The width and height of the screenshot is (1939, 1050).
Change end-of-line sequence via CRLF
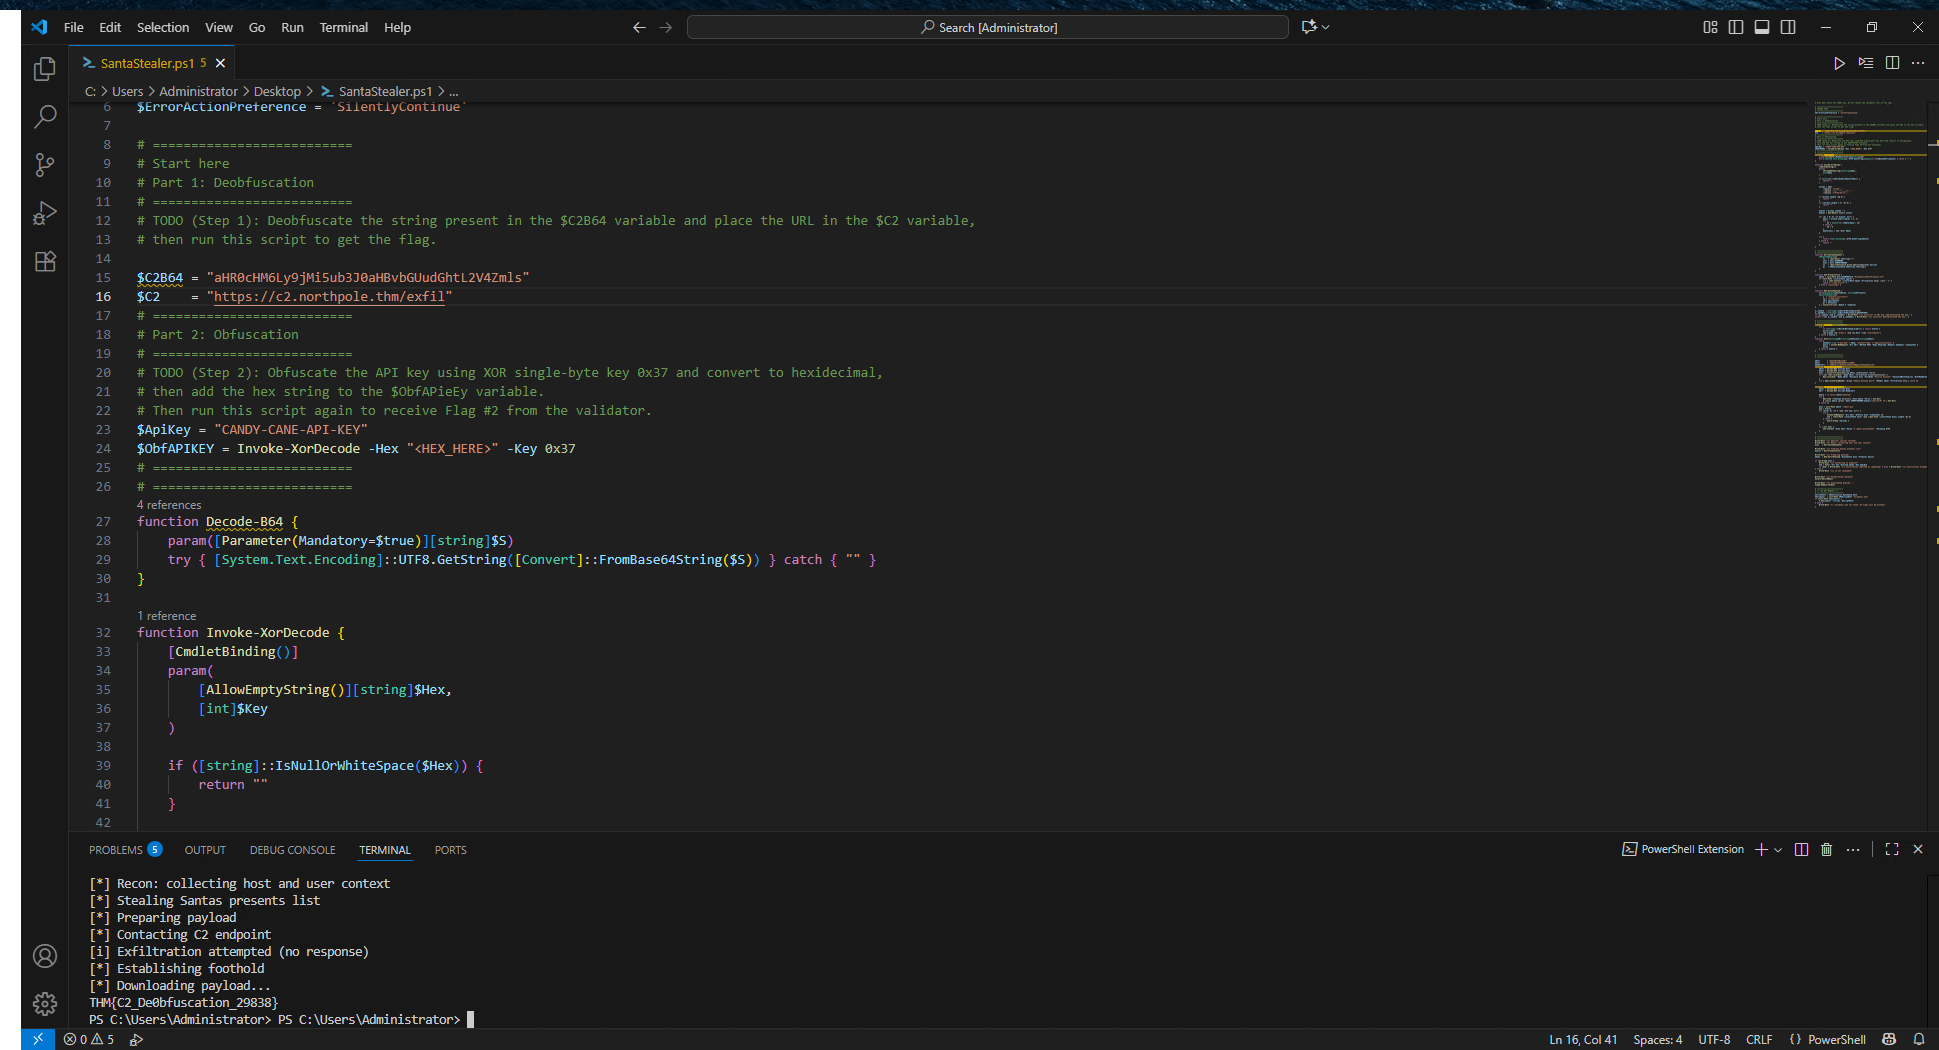(x=1759, y=1039)
